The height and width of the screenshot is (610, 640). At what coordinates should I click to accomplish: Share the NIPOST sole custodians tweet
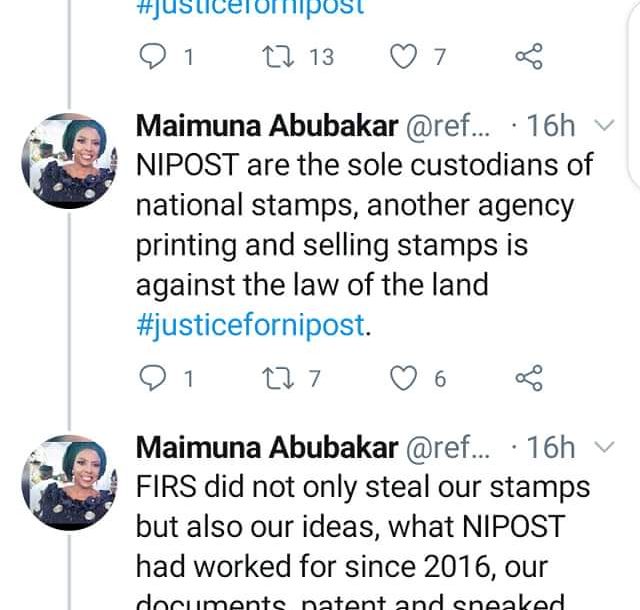[528, 378]
